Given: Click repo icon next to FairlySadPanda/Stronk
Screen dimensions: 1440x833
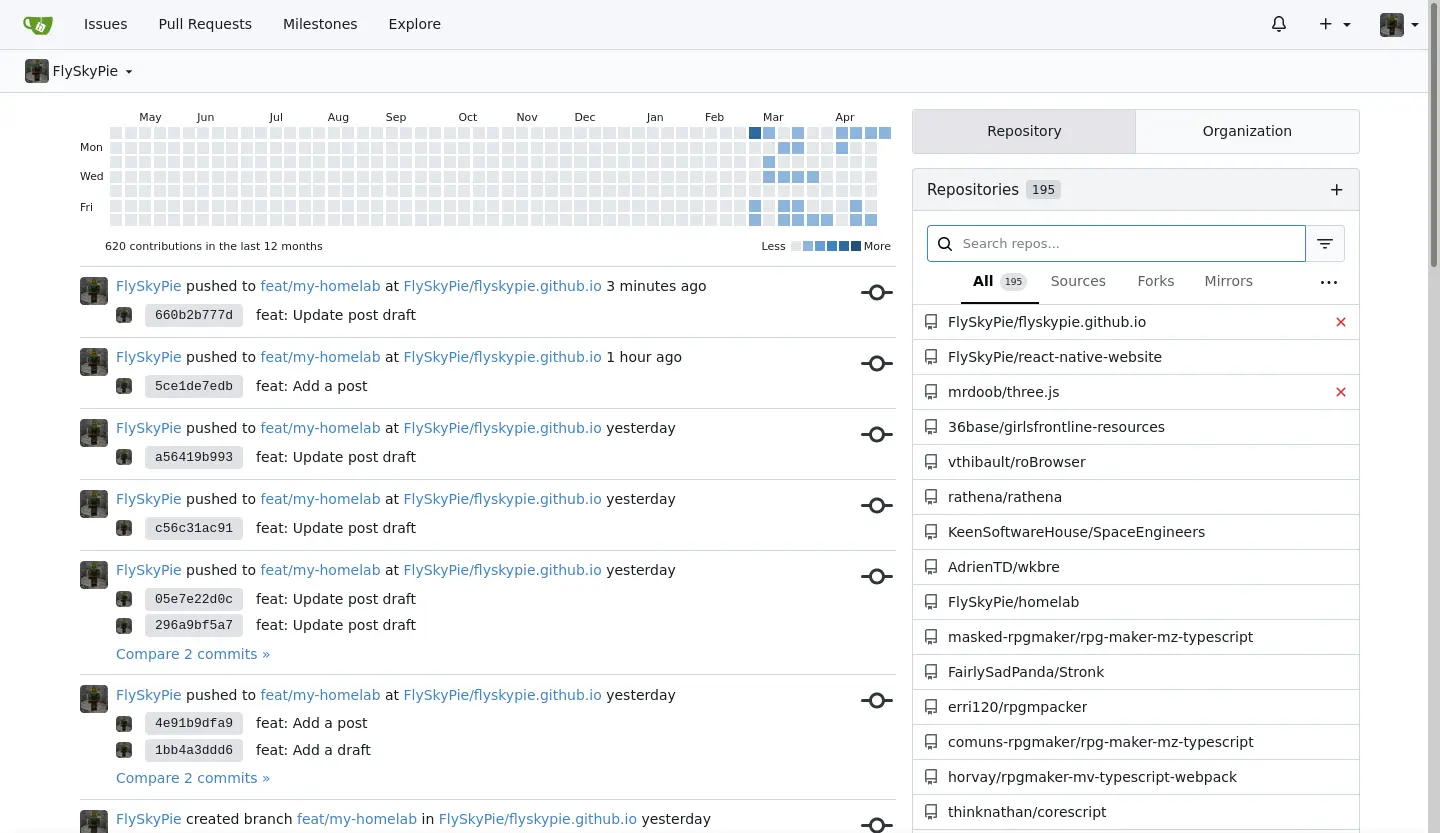Looking at the screenshot, I should 931,672.
